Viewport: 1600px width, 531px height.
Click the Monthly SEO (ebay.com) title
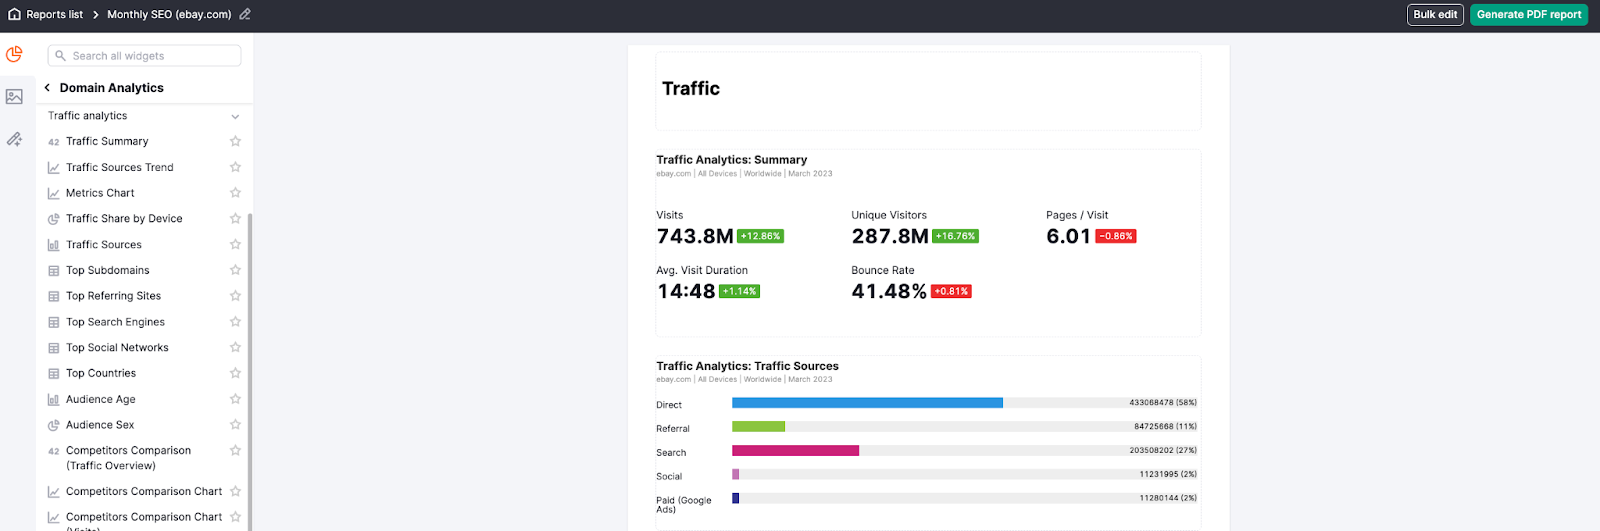coord(169,14)
